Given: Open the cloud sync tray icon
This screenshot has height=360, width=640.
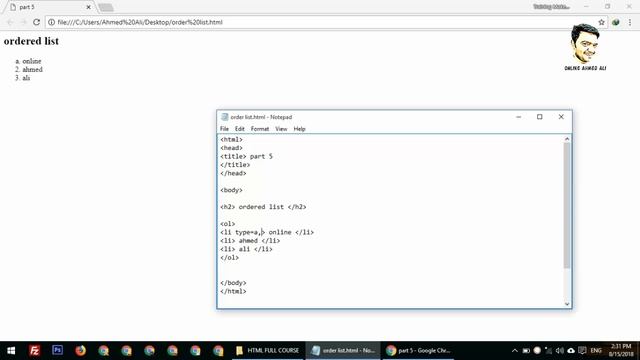Looking at the screenshot, I should click(x=571, y=351).
